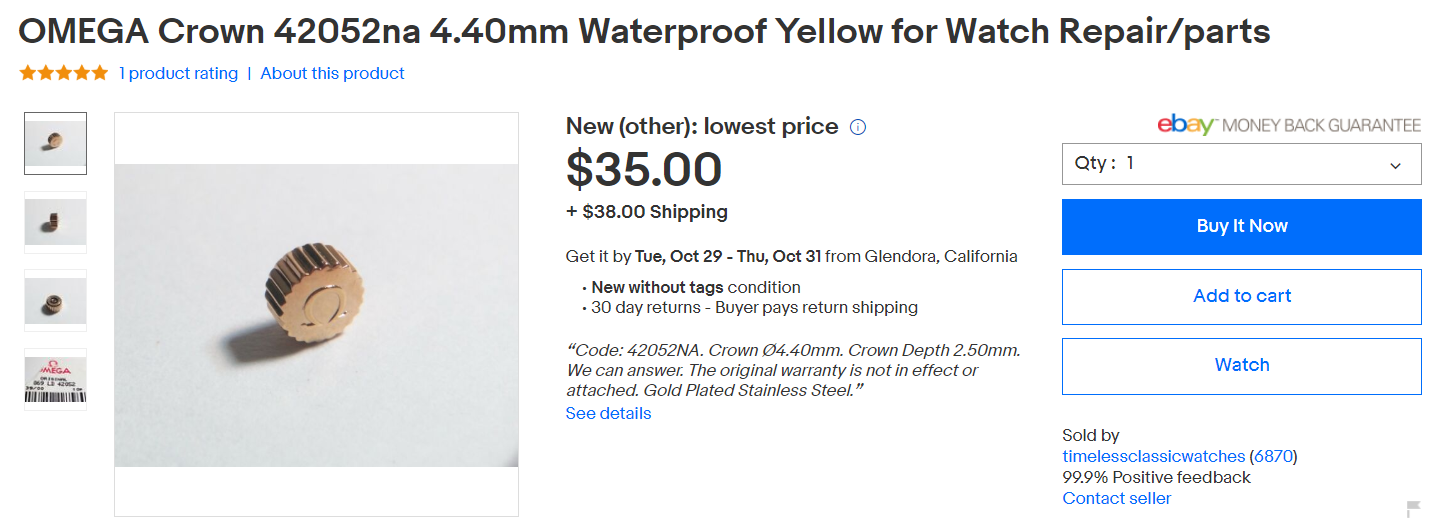Open the 1 product rating link
This screenshot has height=532, width=1433.
tap(178, 73)
